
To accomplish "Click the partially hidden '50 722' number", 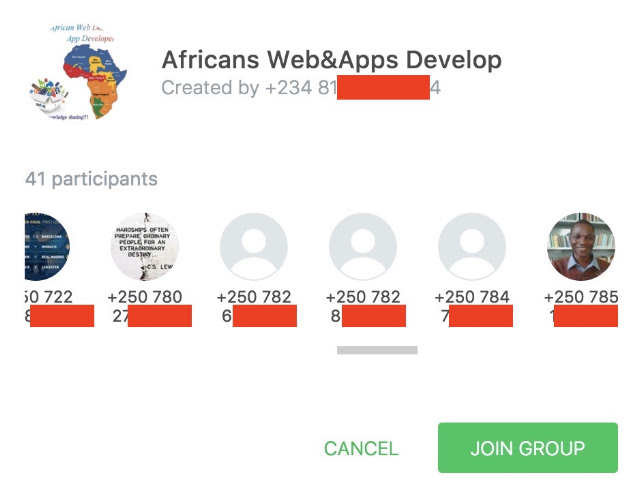I will (x=49, y=297).
